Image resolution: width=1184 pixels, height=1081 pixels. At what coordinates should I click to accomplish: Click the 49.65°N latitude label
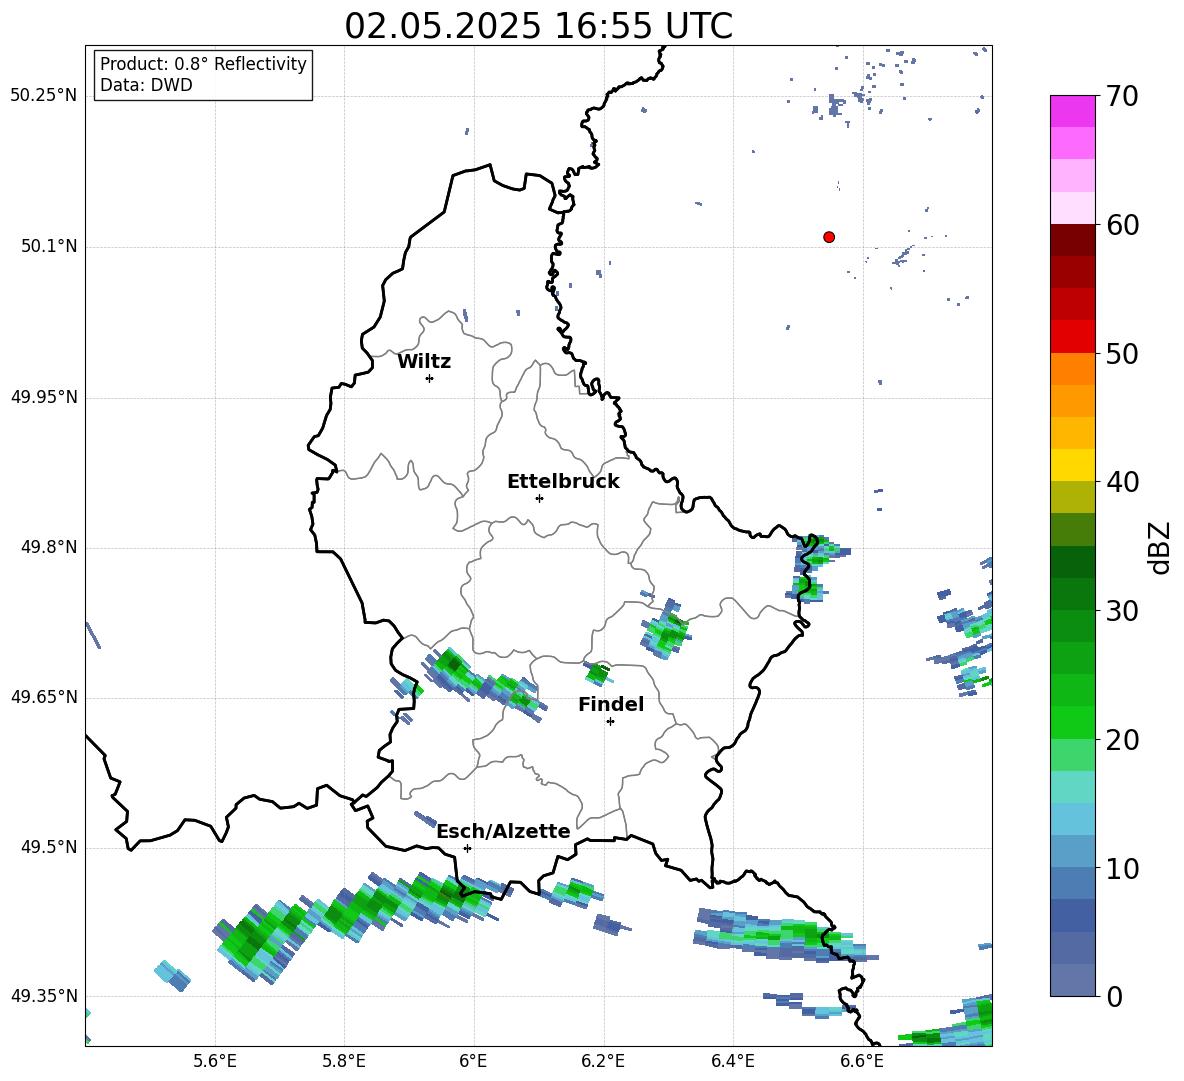(44, 696)
